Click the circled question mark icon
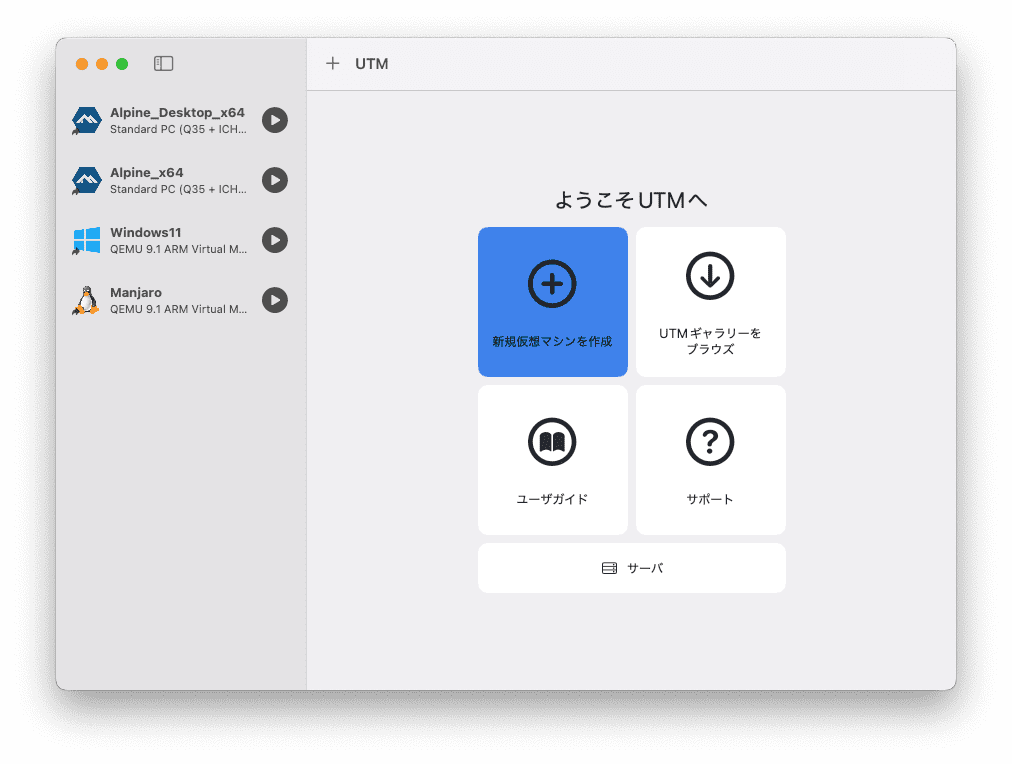This screenshot has height=764, width=1012. [710, 442]
